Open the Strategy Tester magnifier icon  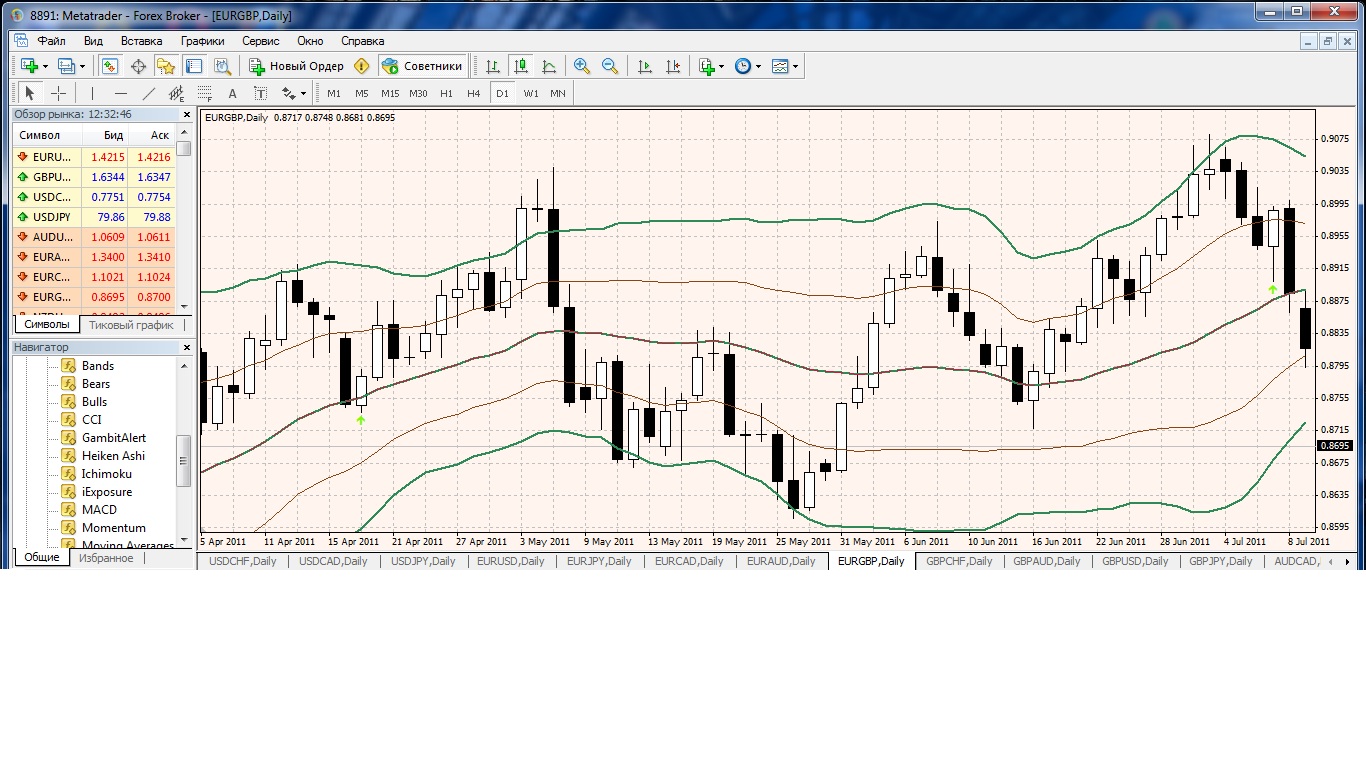click(222, 66)
